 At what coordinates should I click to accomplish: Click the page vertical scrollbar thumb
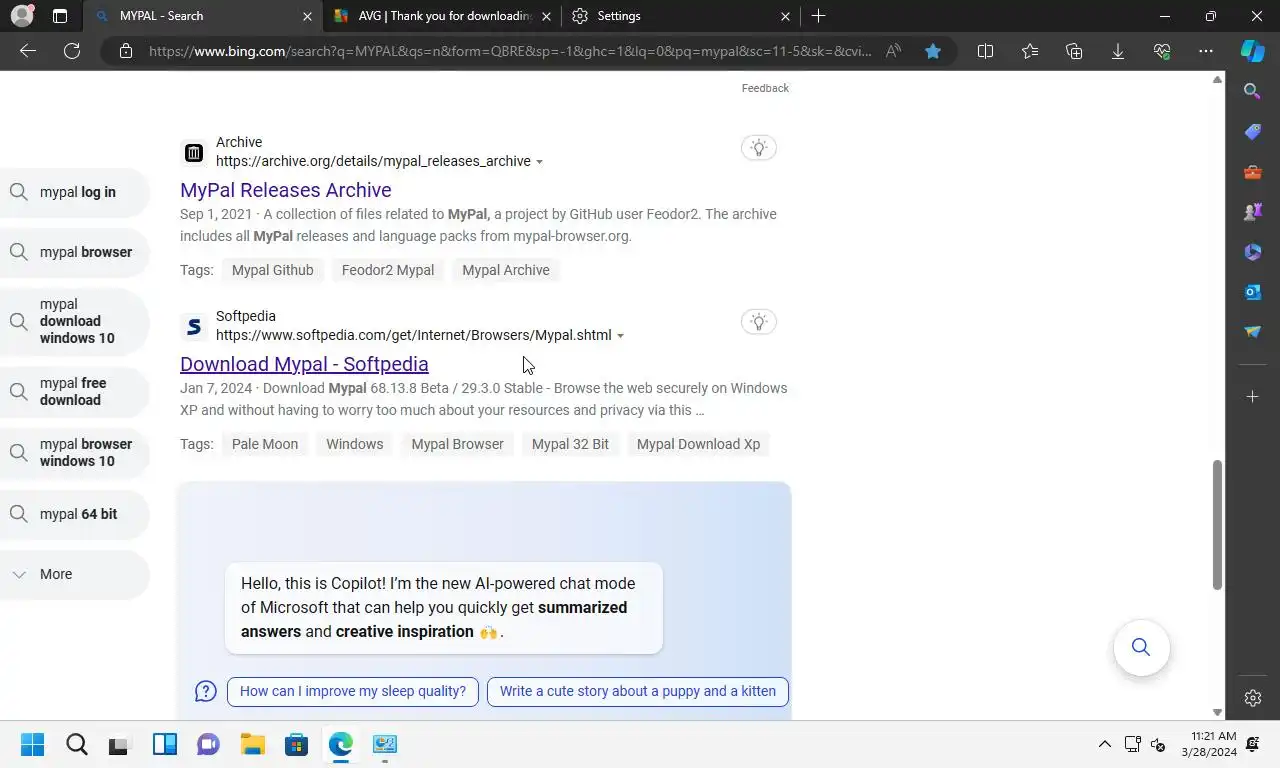(1217, 525)
